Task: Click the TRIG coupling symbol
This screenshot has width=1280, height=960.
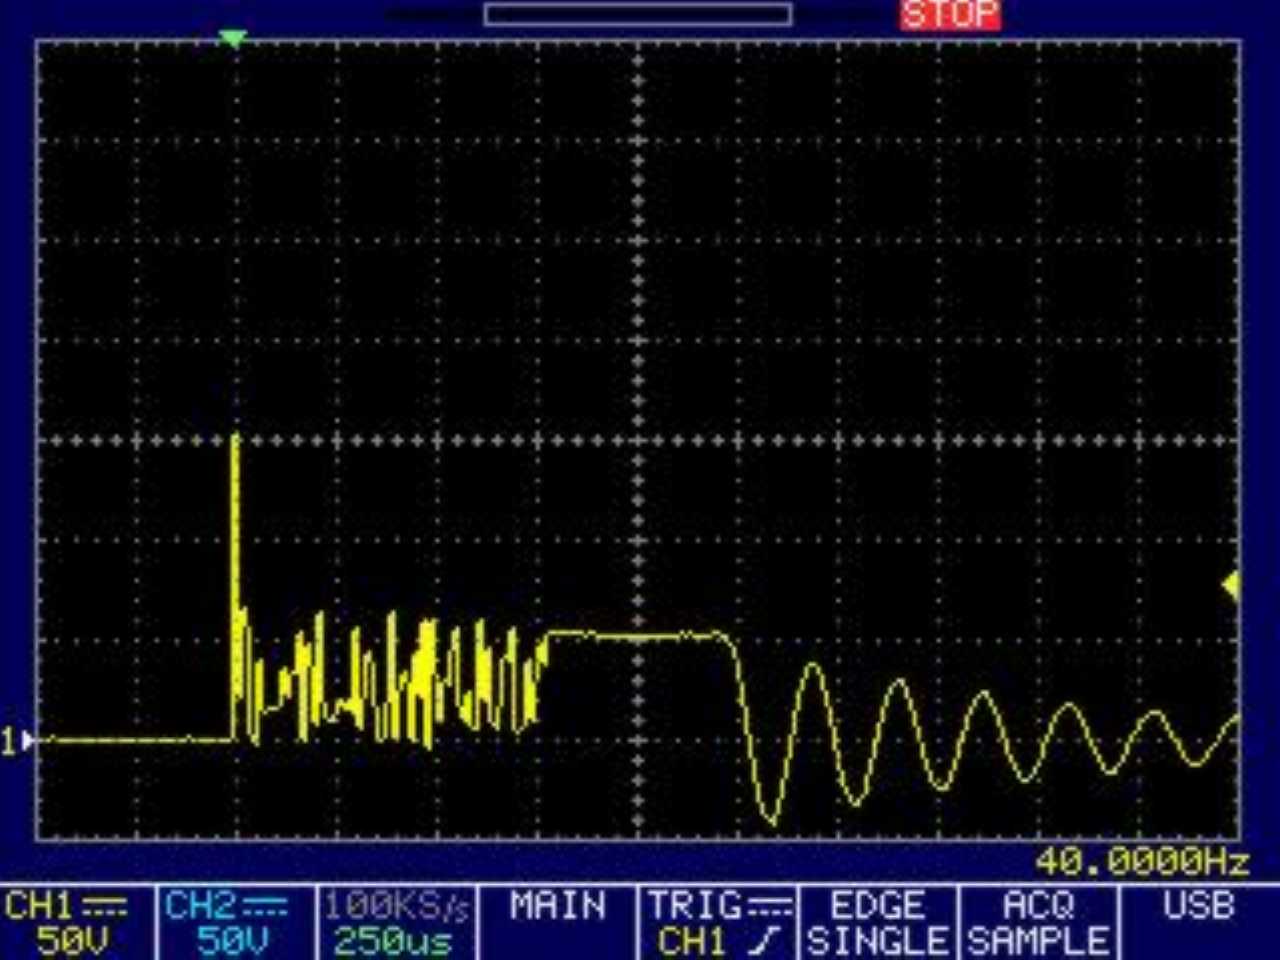Action: click(769, 907)
